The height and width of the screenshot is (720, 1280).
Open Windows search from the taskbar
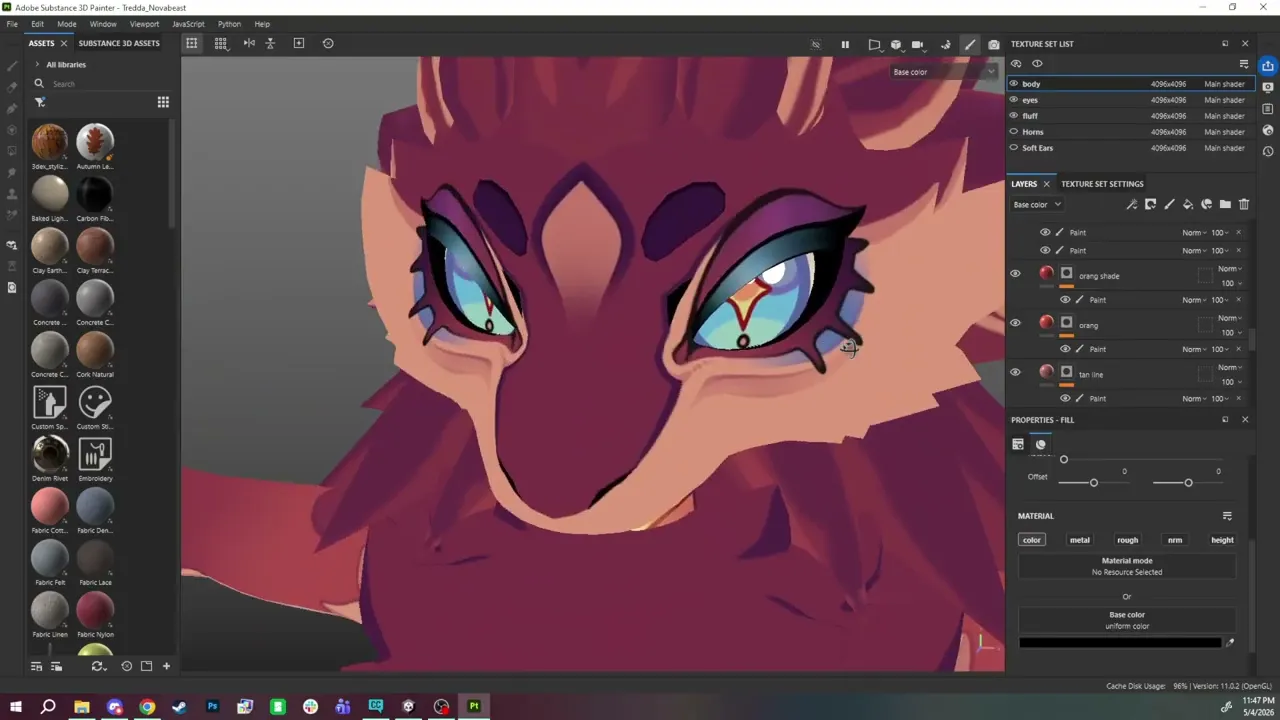click(48, 707)
